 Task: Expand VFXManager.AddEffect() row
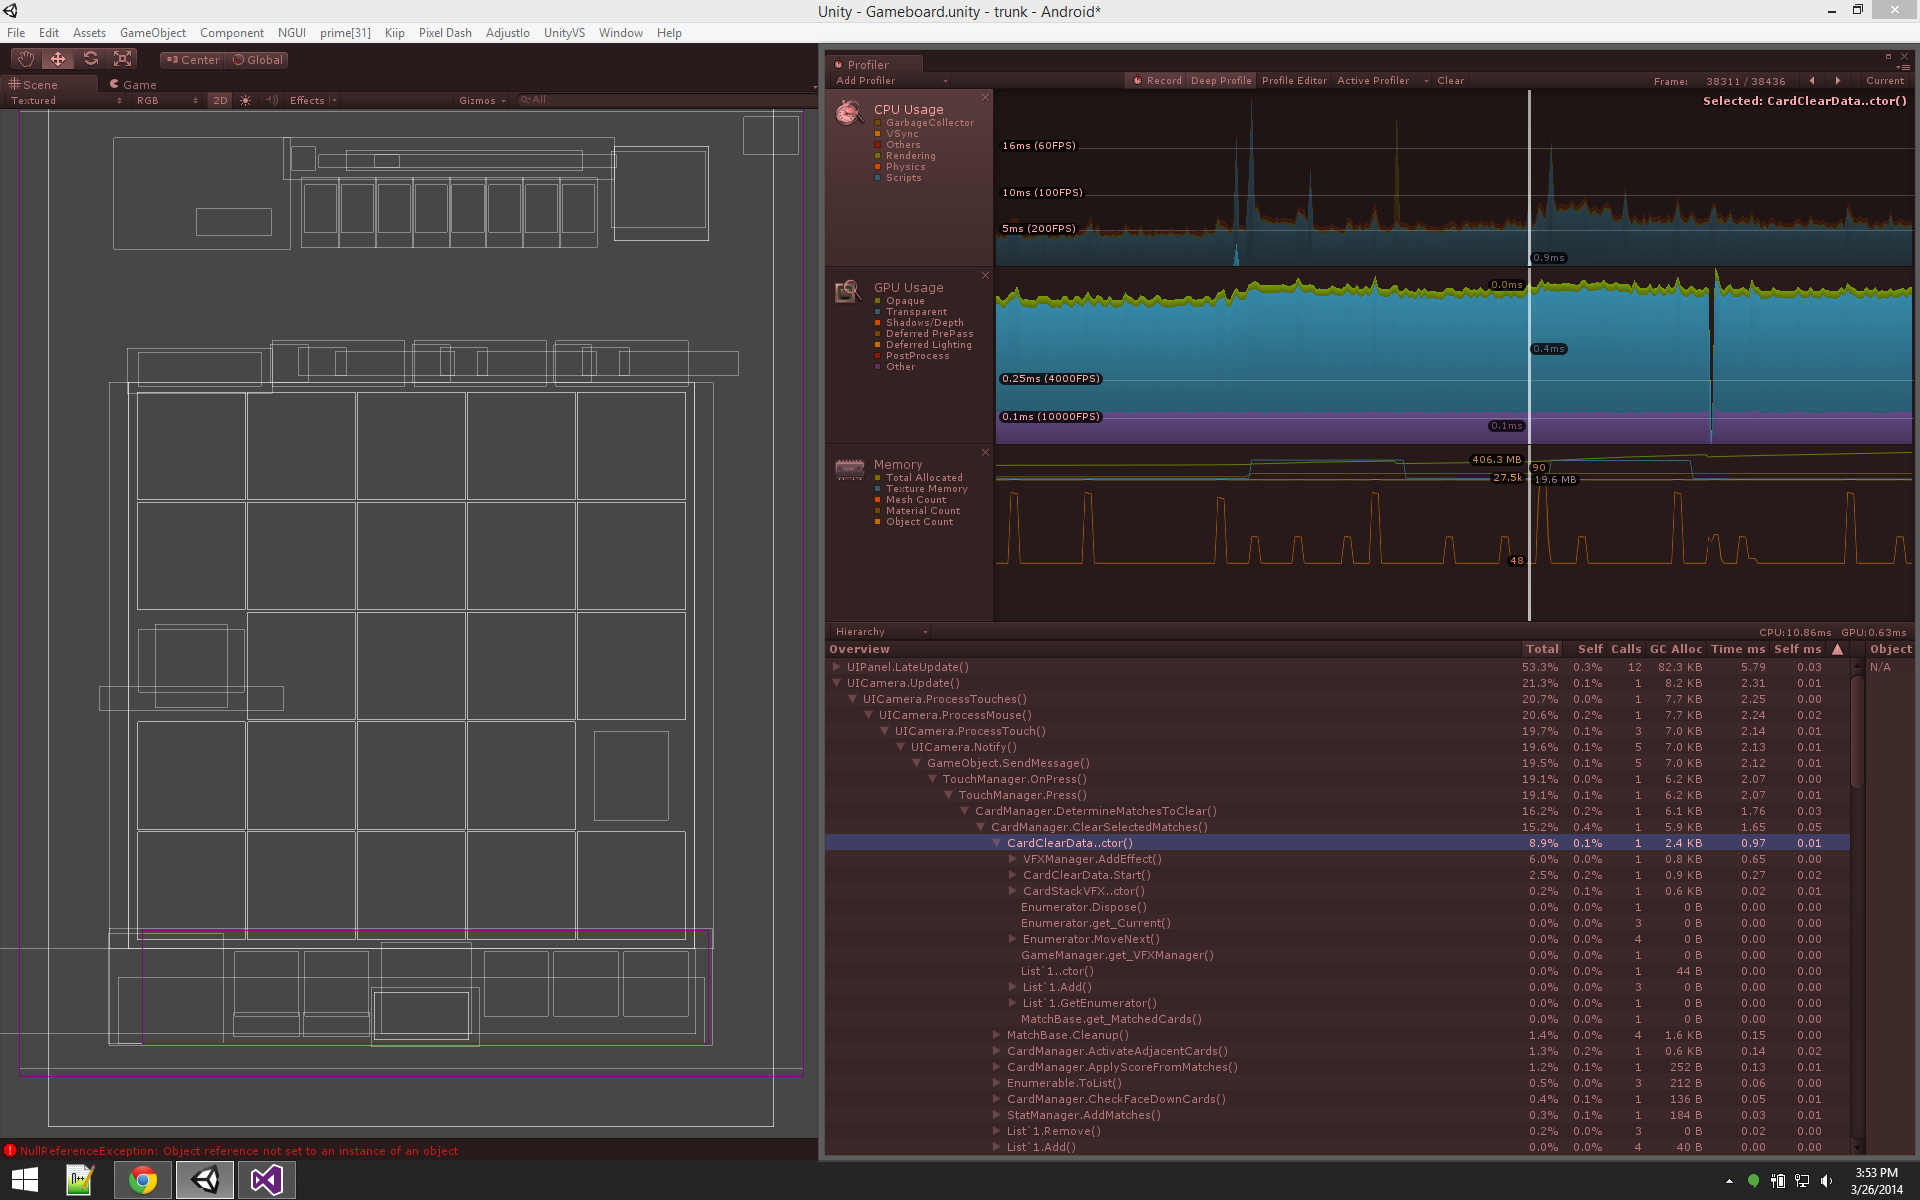click(x=1013, y=859)
